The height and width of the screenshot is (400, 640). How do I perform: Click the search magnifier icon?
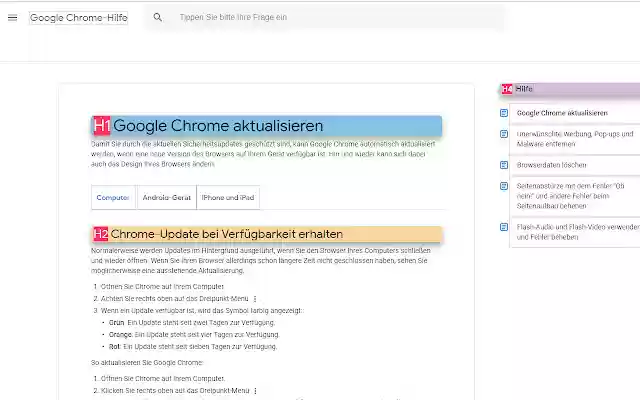click(x=158, y=18)
